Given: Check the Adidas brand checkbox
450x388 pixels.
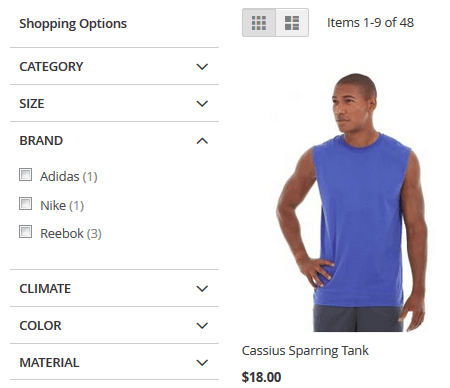Looking at the screenshot, I should [x=26, y=175].
